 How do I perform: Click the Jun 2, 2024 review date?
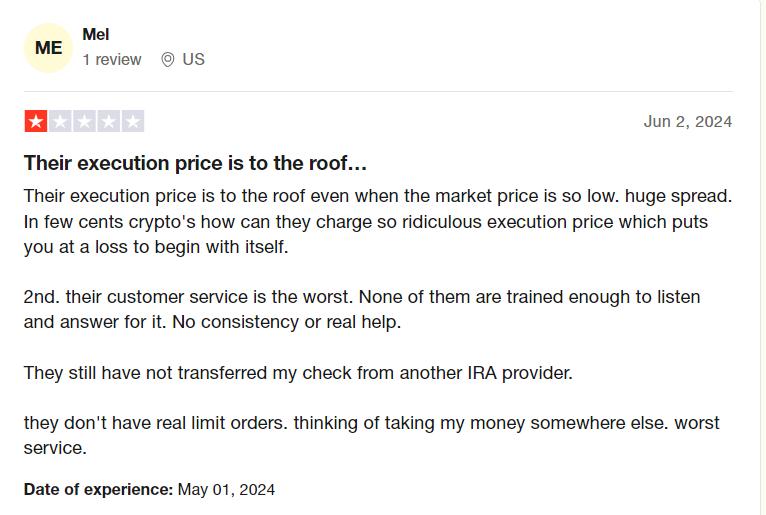tap(688, 122)
